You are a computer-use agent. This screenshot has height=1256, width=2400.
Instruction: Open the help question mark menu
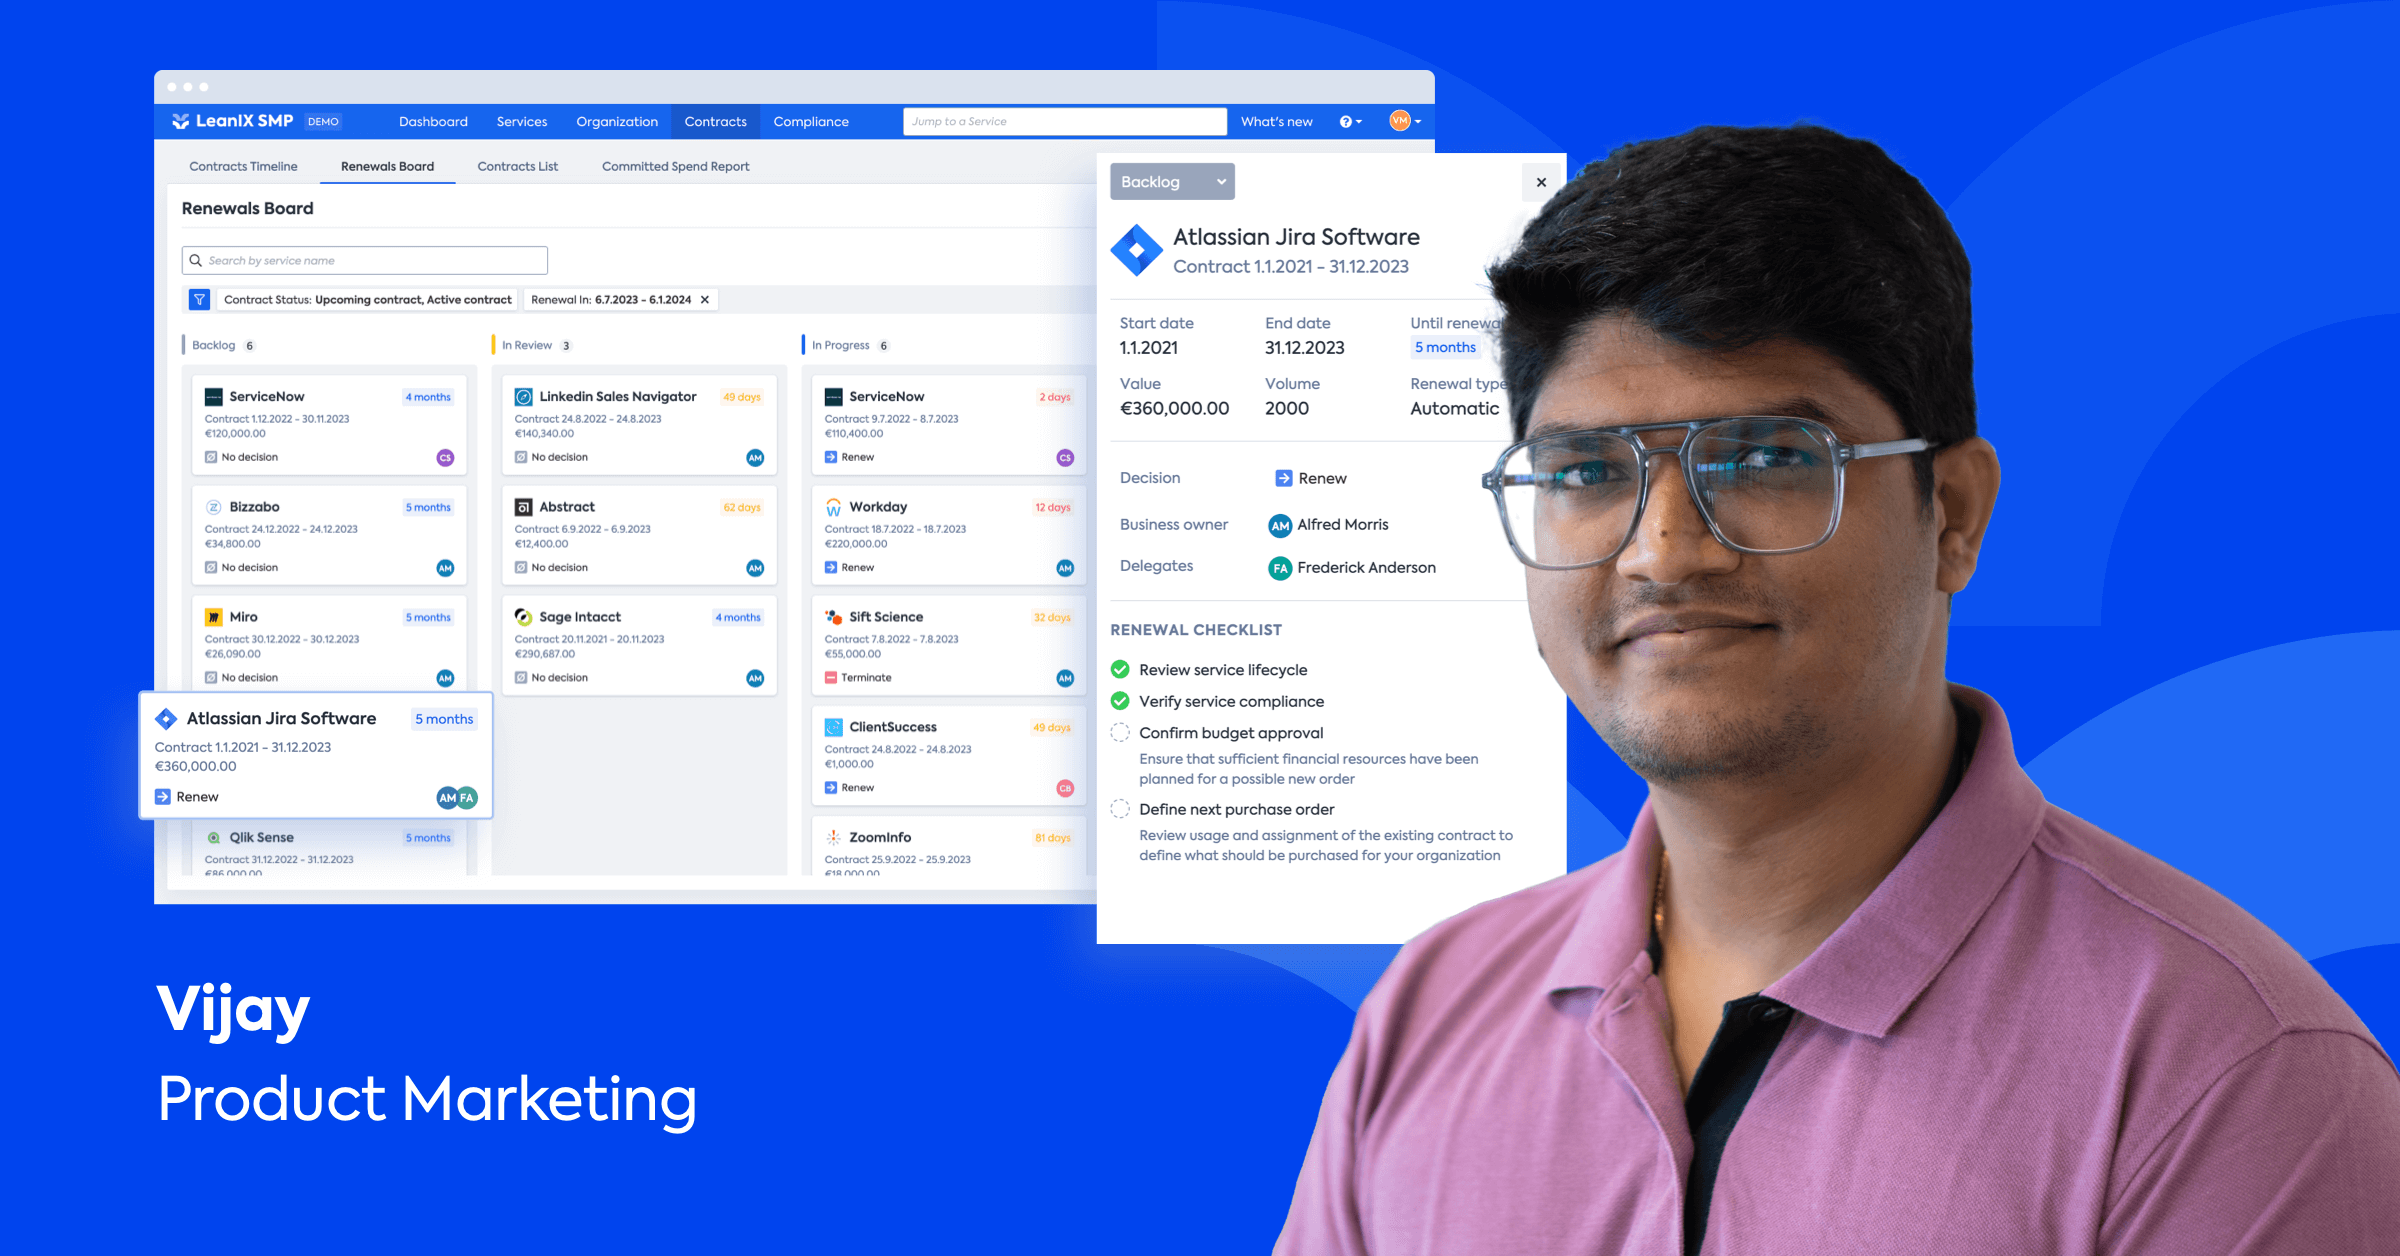point(1350,122)
